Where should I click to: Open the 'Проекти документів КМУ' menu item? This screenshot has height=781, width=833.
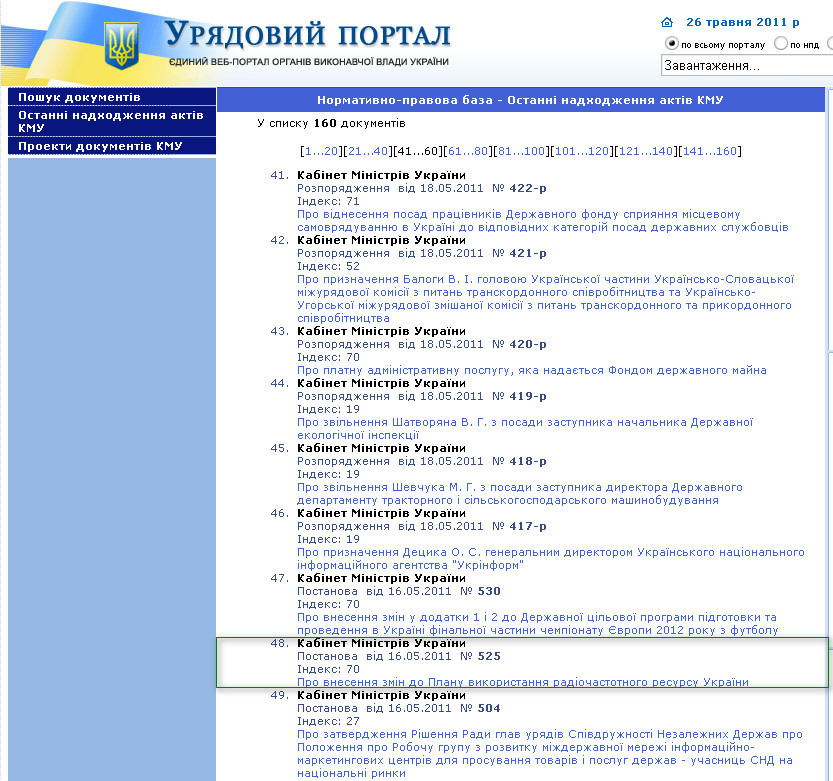click(x=112, y=146)
